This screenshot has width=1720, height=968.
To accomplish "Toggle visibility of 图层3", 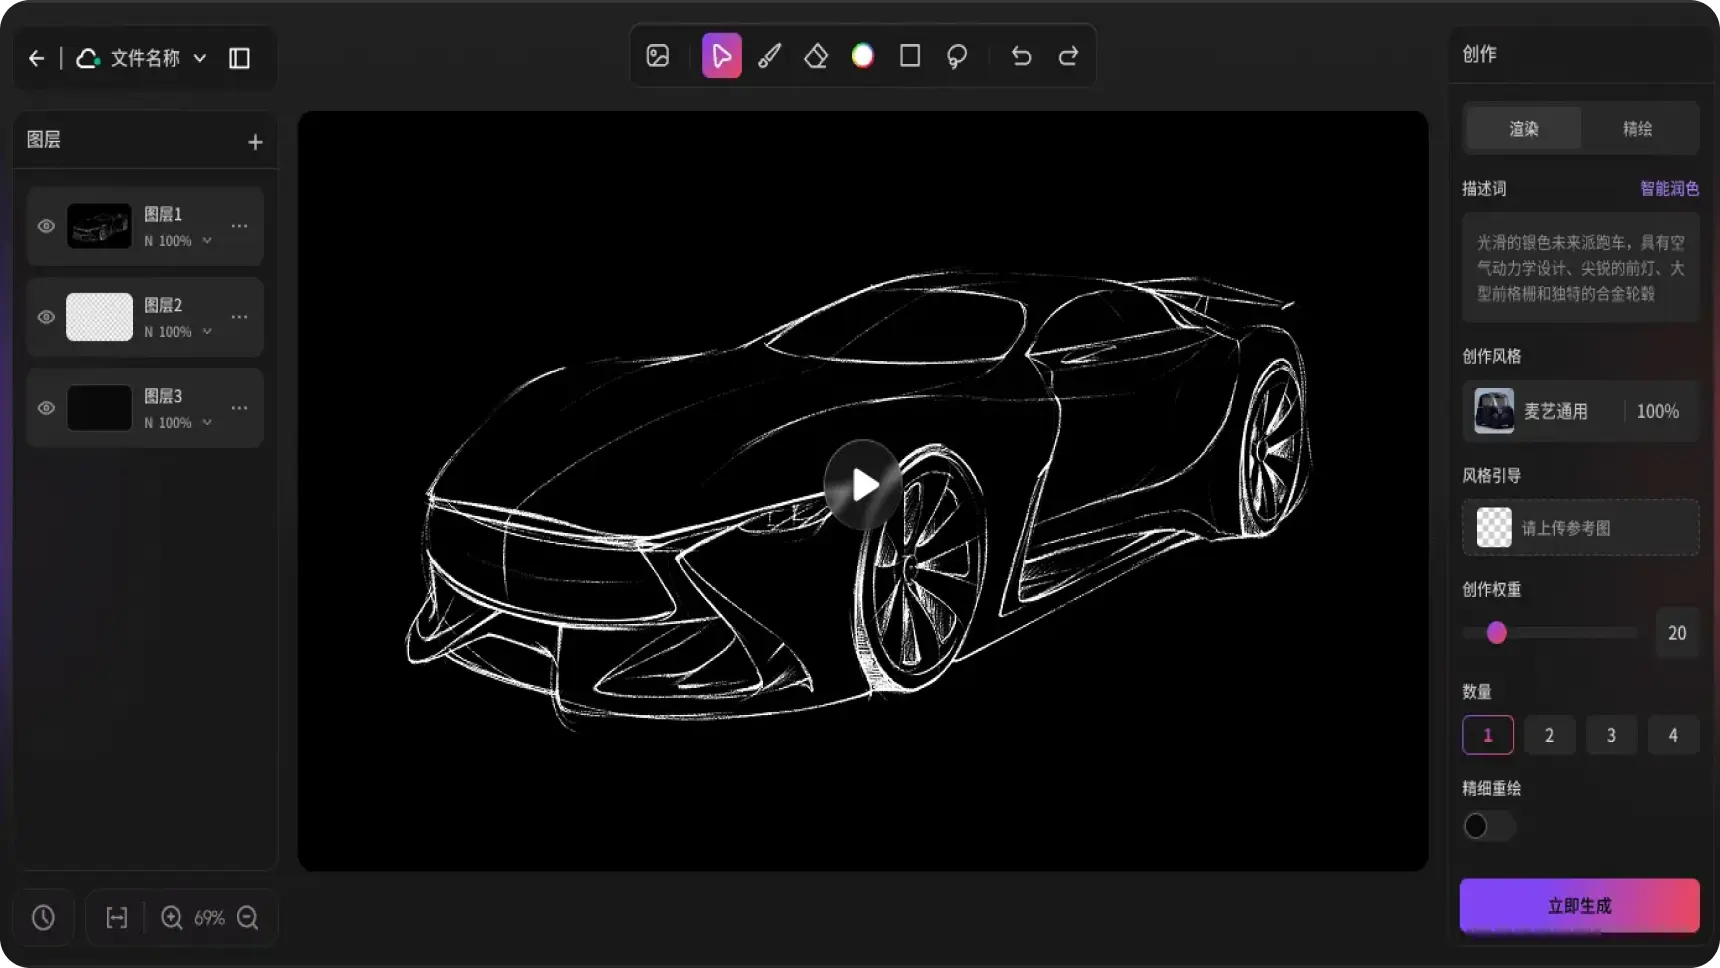I will click(x=46, y=408).
